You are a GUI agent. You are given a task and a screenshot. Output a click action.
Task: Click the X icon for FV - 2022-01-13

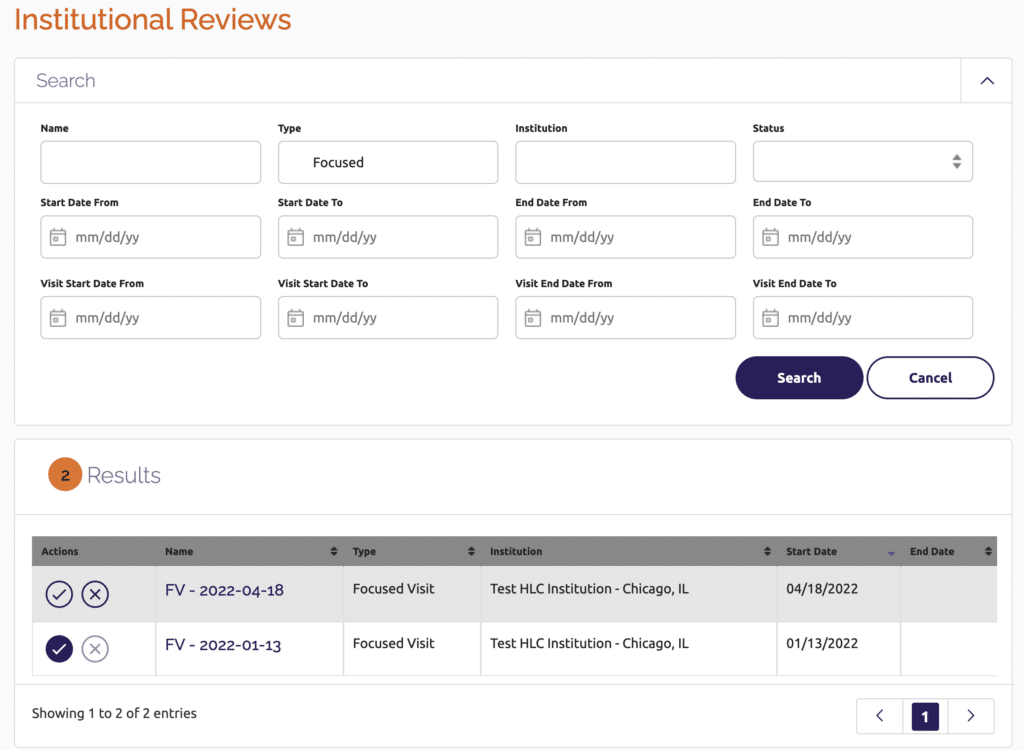(95, 649)
